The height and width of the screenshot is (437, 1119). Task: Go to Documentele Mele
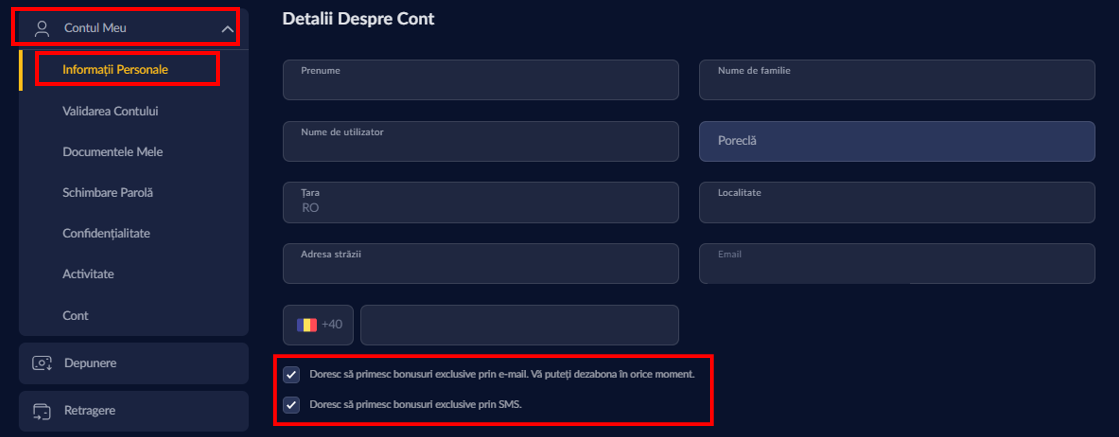pos(112,152)
